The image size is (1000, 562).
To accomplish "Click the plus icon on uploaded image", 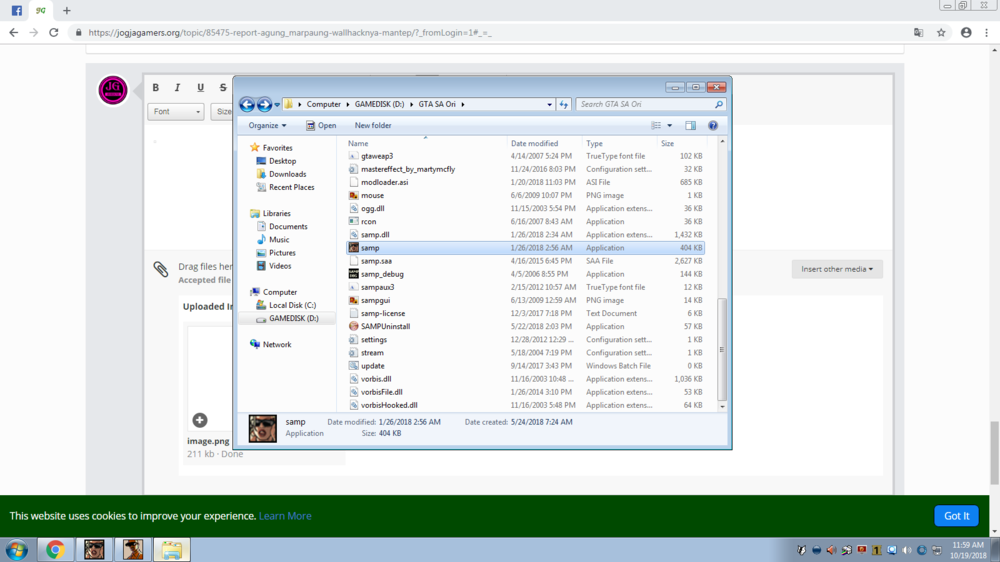I will pyautogui.click(x=200, y=420).
